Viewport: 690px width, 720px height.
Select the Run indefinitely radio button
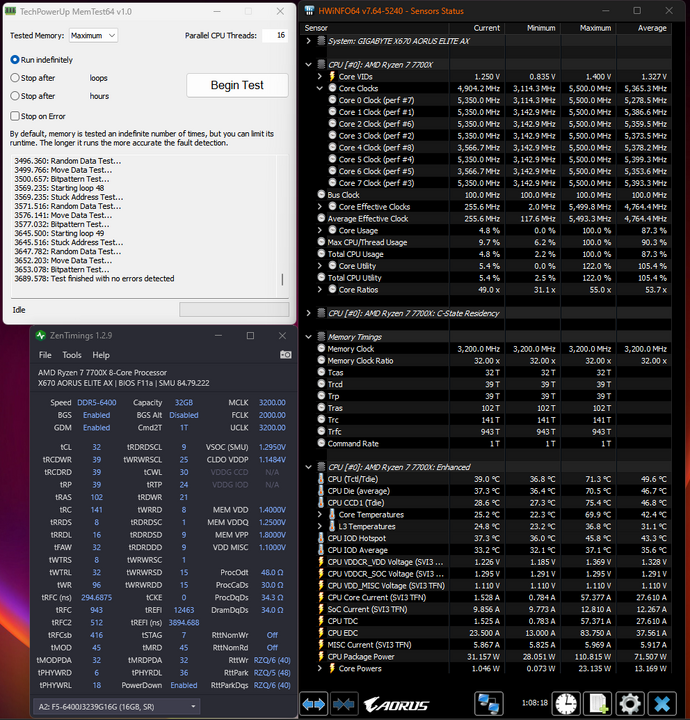pyautogui.click(x=15, y=60)
